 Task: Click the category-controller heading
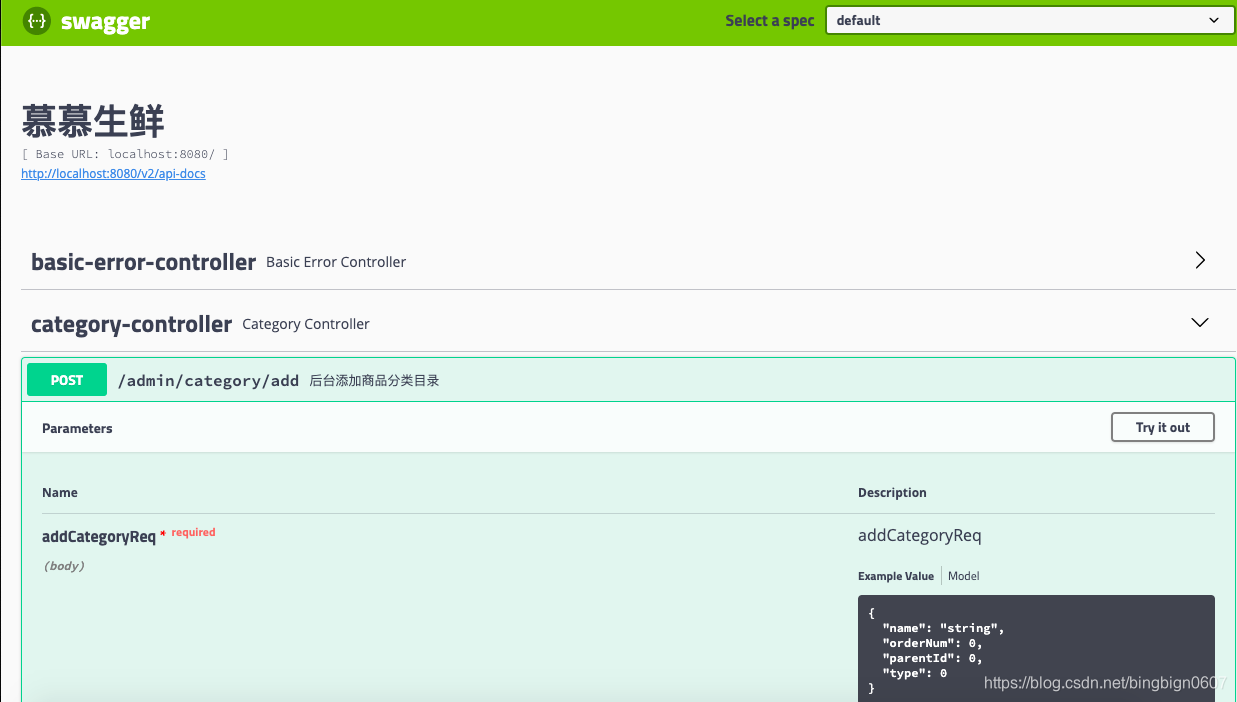click(x=132, y=324)
